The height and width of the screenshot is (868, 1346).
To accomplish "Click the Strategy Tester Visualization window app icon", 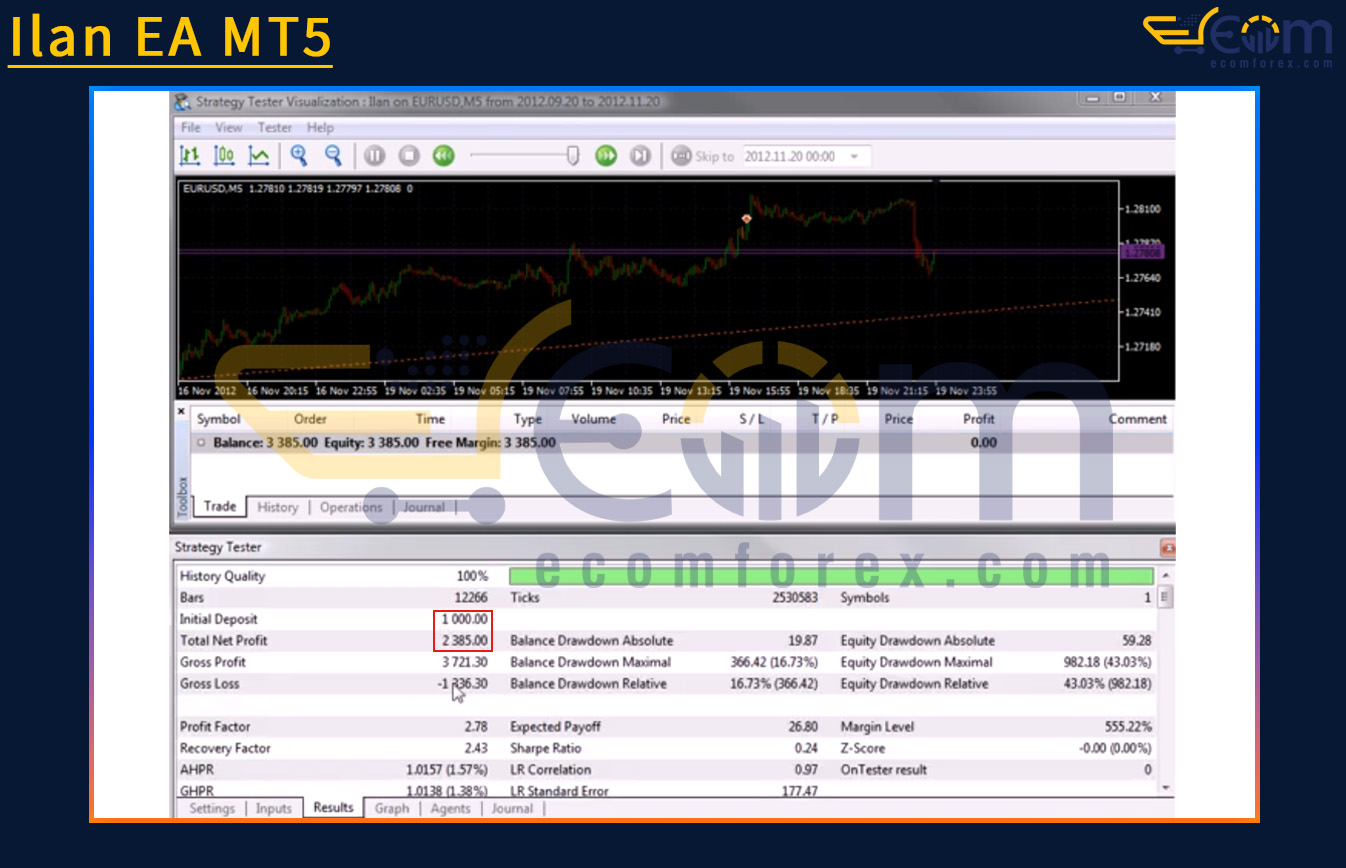I will (x=182, y=101).
